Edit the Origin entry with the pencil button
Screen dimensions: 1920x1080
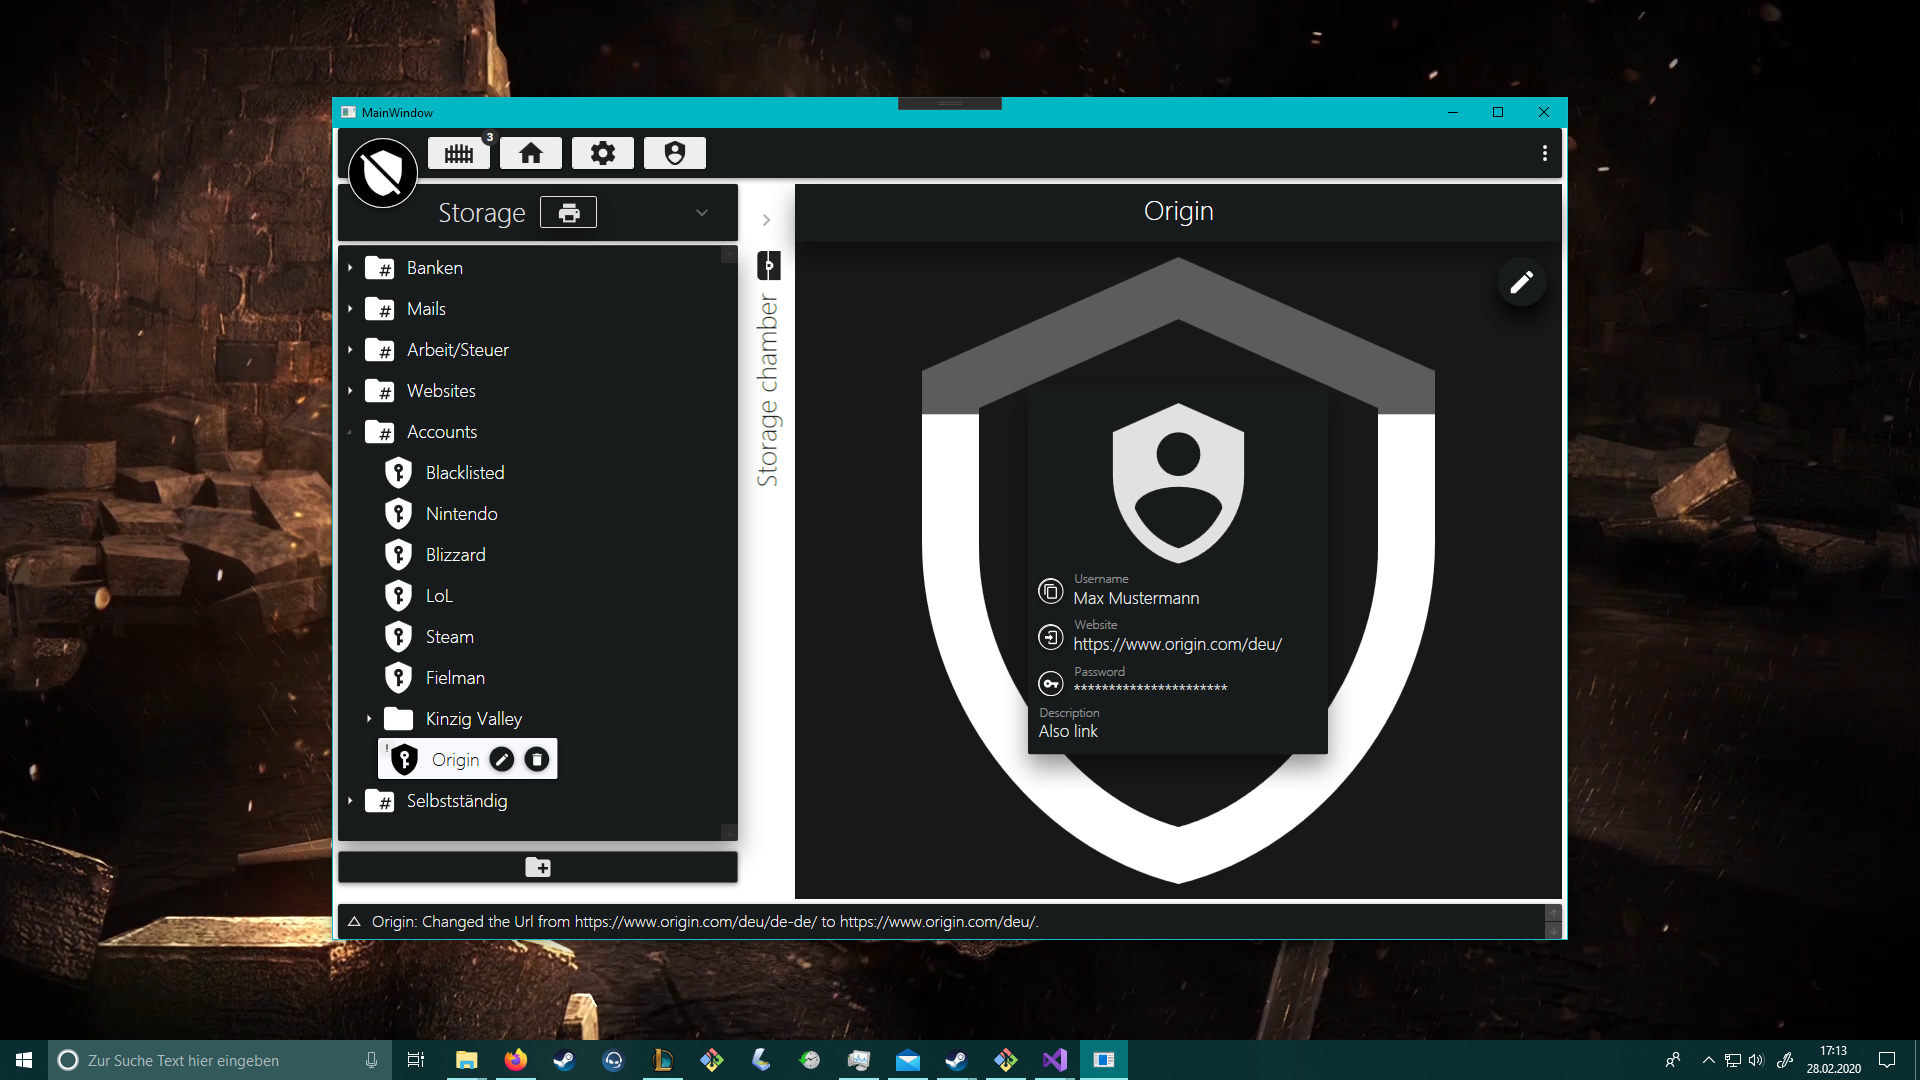click(x=1522, y=283)
